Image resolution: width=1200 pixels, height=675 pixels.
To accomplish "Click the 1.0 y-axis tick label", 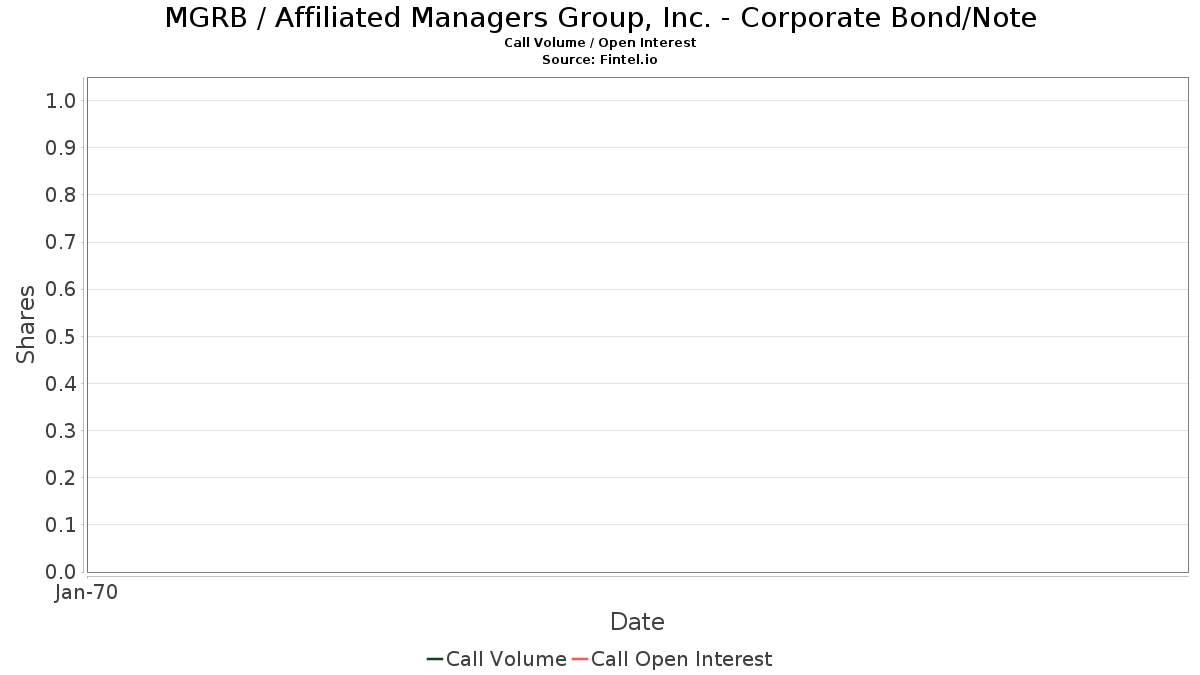I will pyautogui.click(x=61, y=100).
